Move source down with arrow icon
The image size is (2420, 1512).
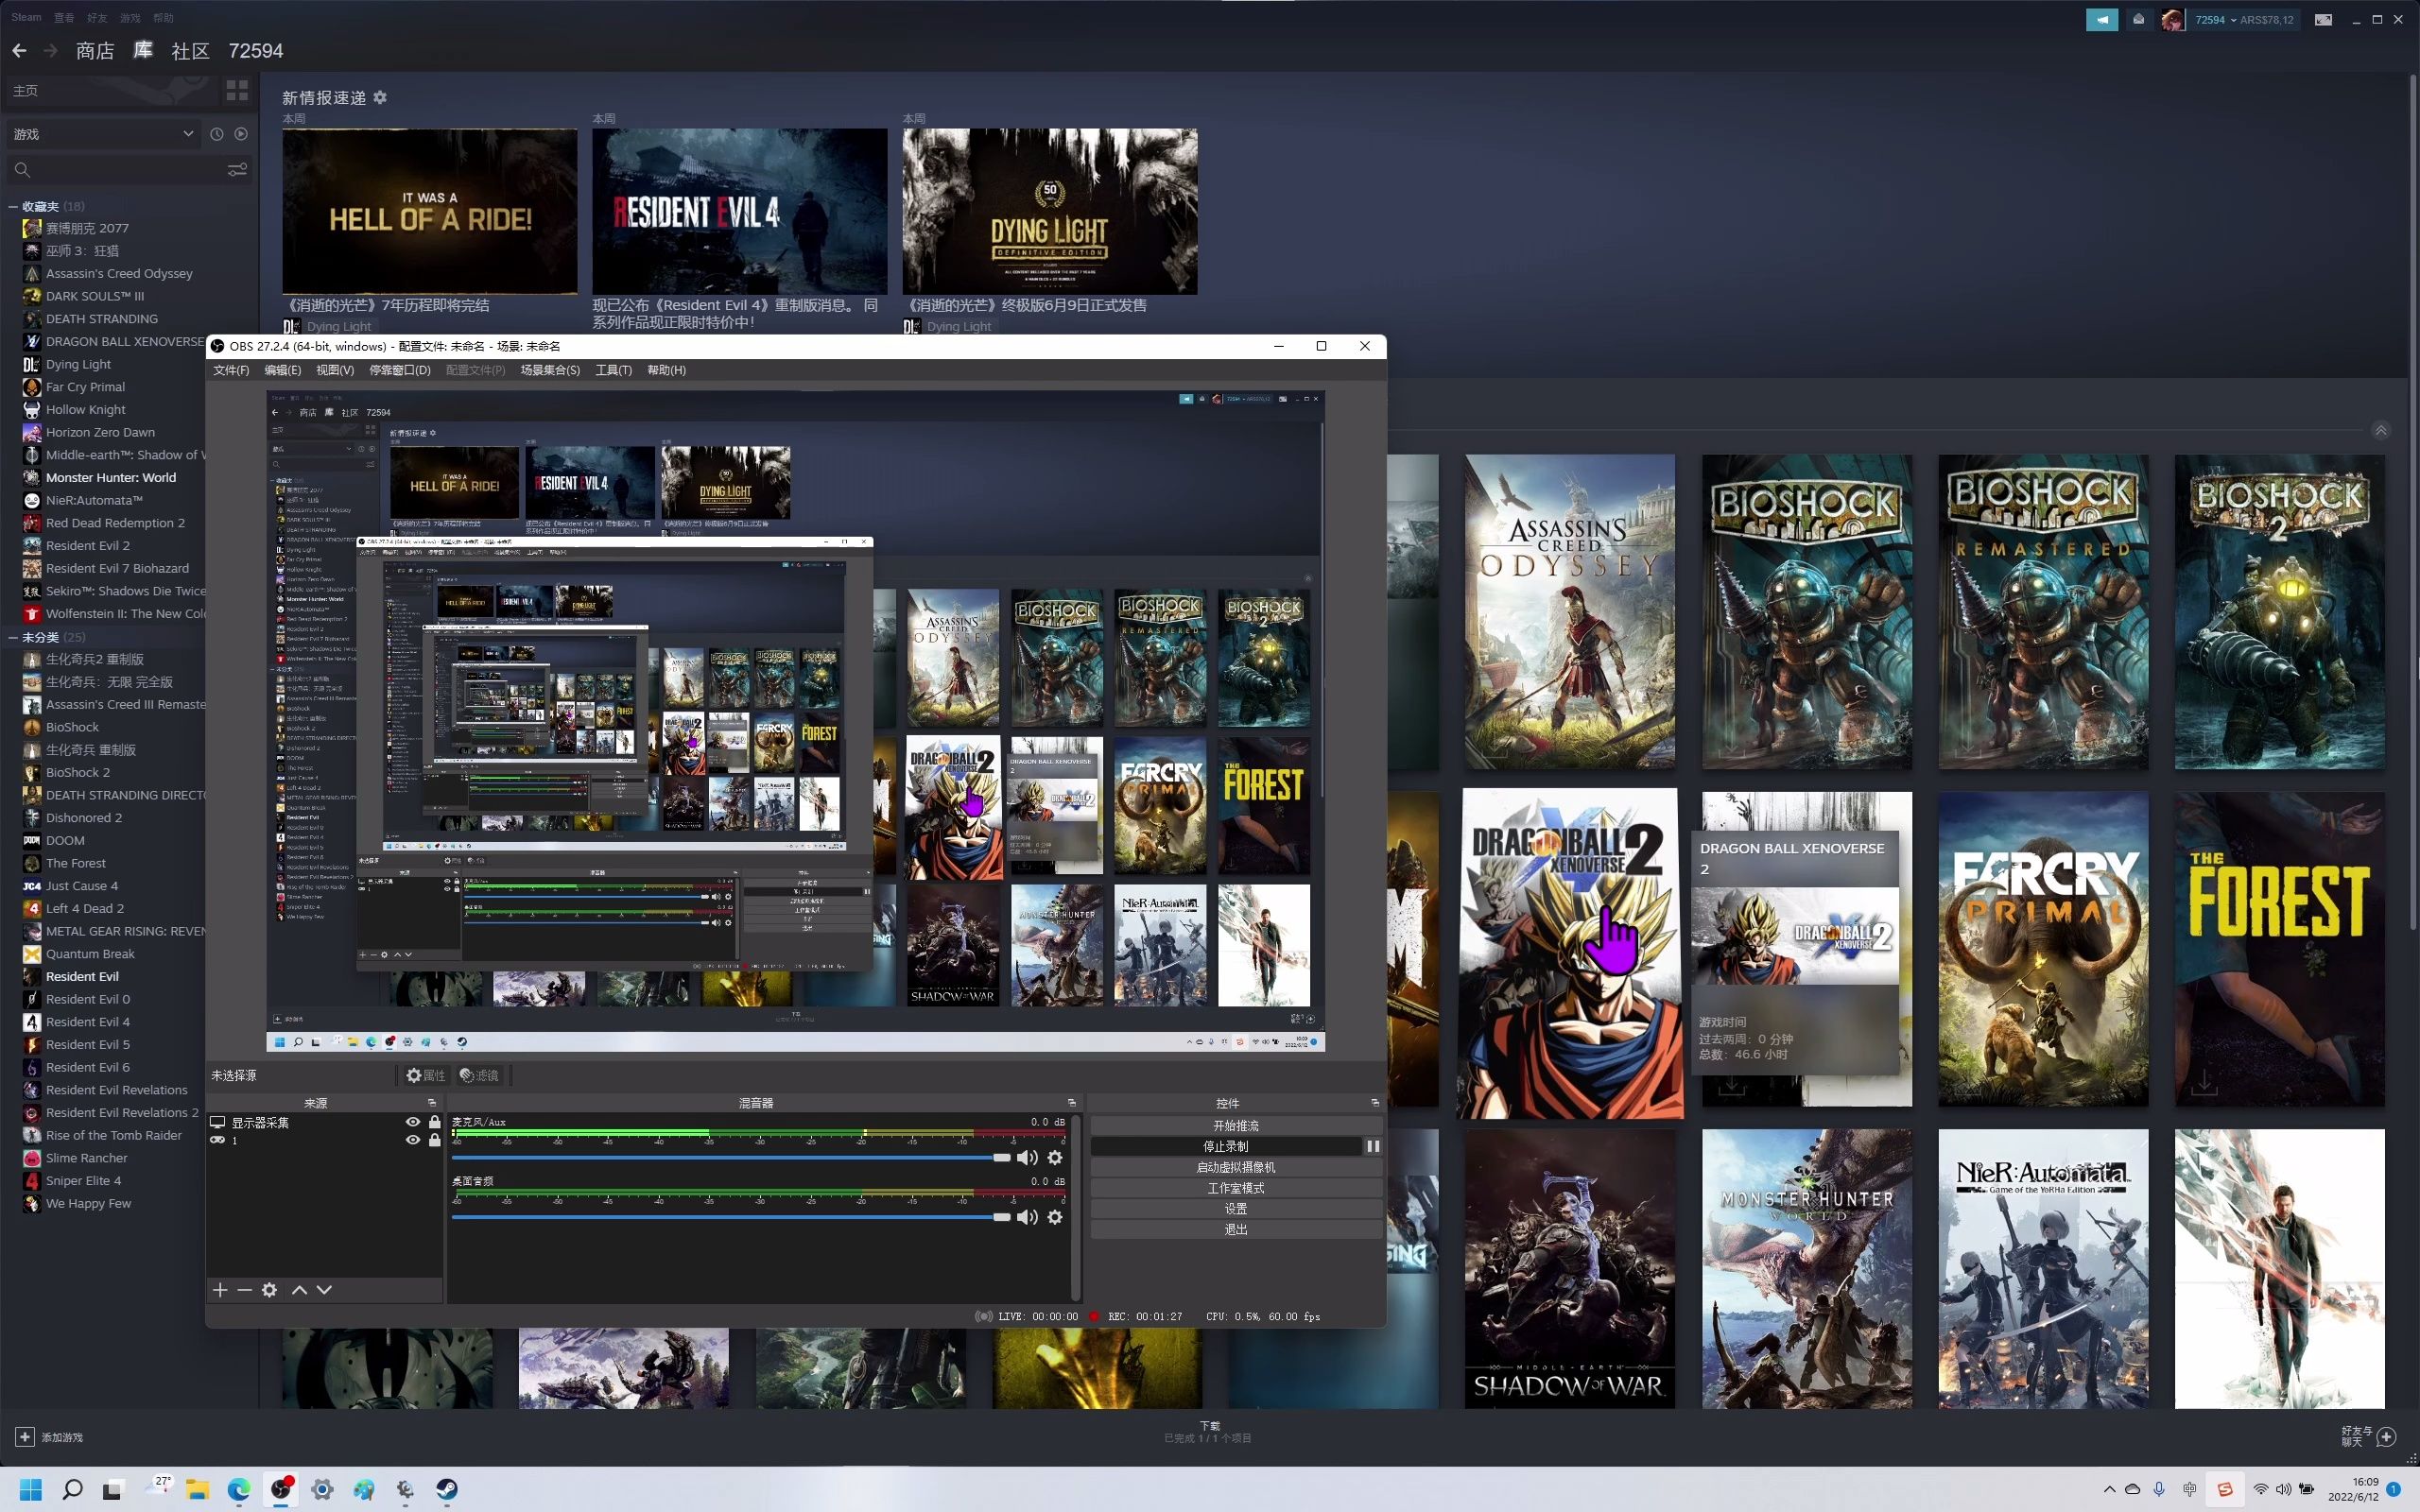pyautogui.click(x=324, y=1290)
